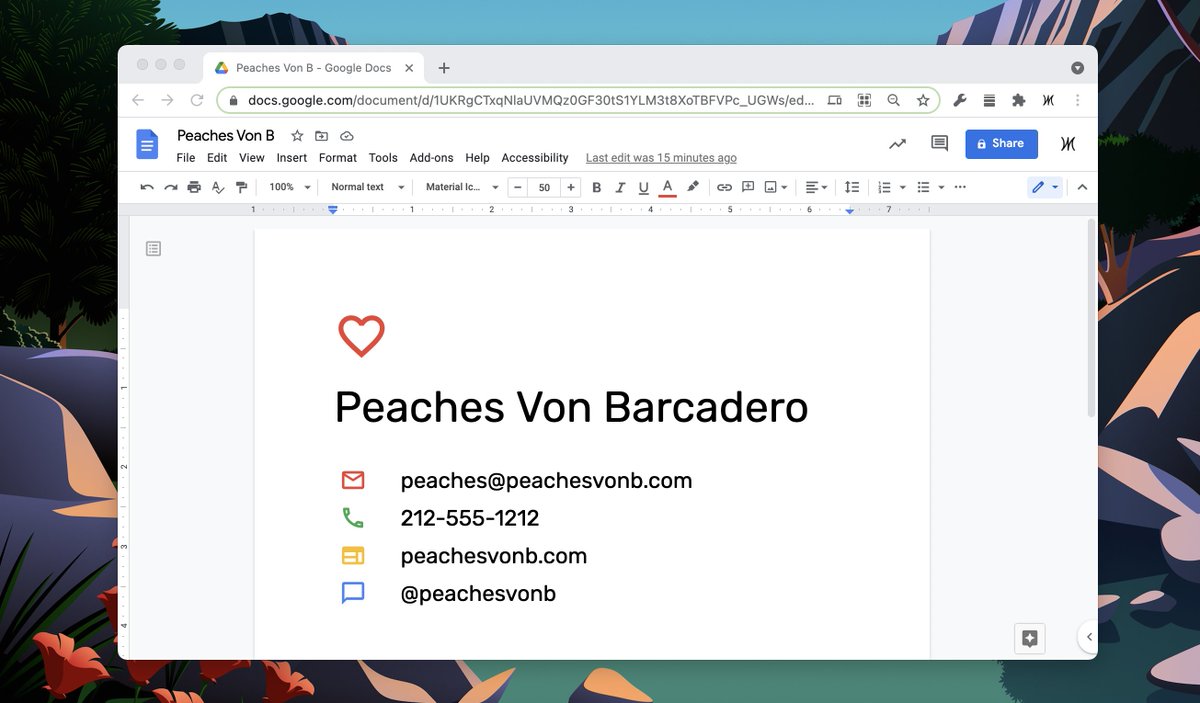The image size is (1200, 703).
Task: Open numbered list style options arrow
Action: click(x=902, y=187)
